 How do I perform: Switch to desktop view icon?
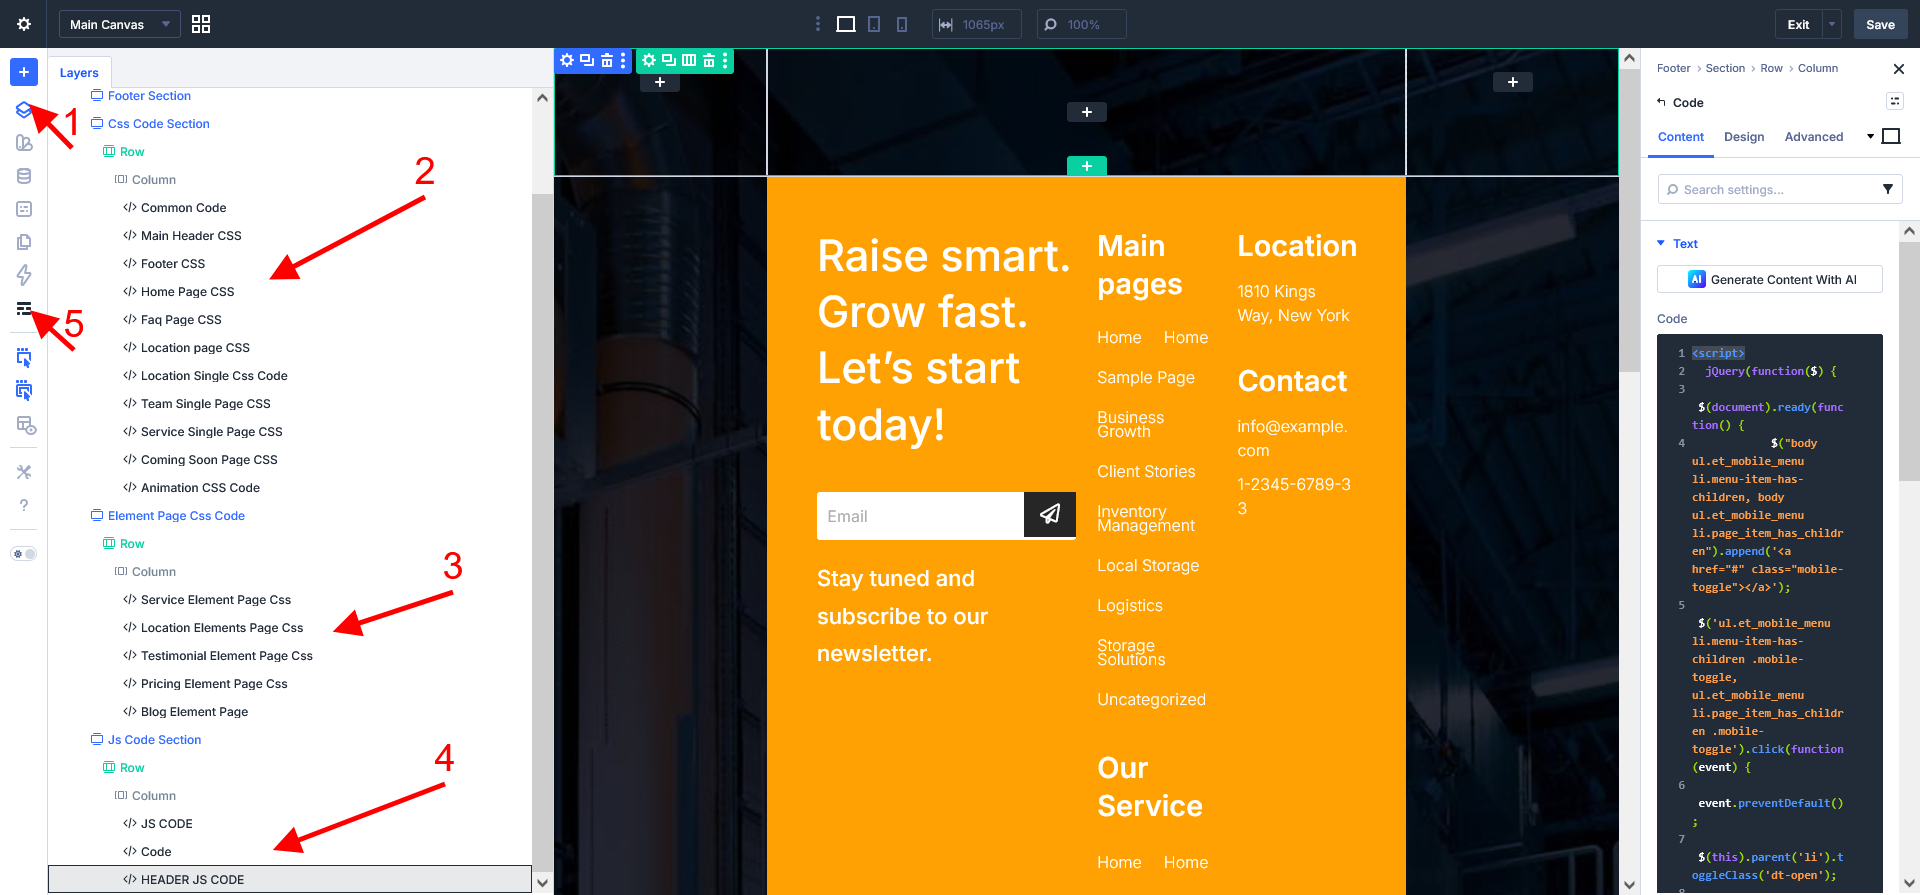click(x=846, y=24)
